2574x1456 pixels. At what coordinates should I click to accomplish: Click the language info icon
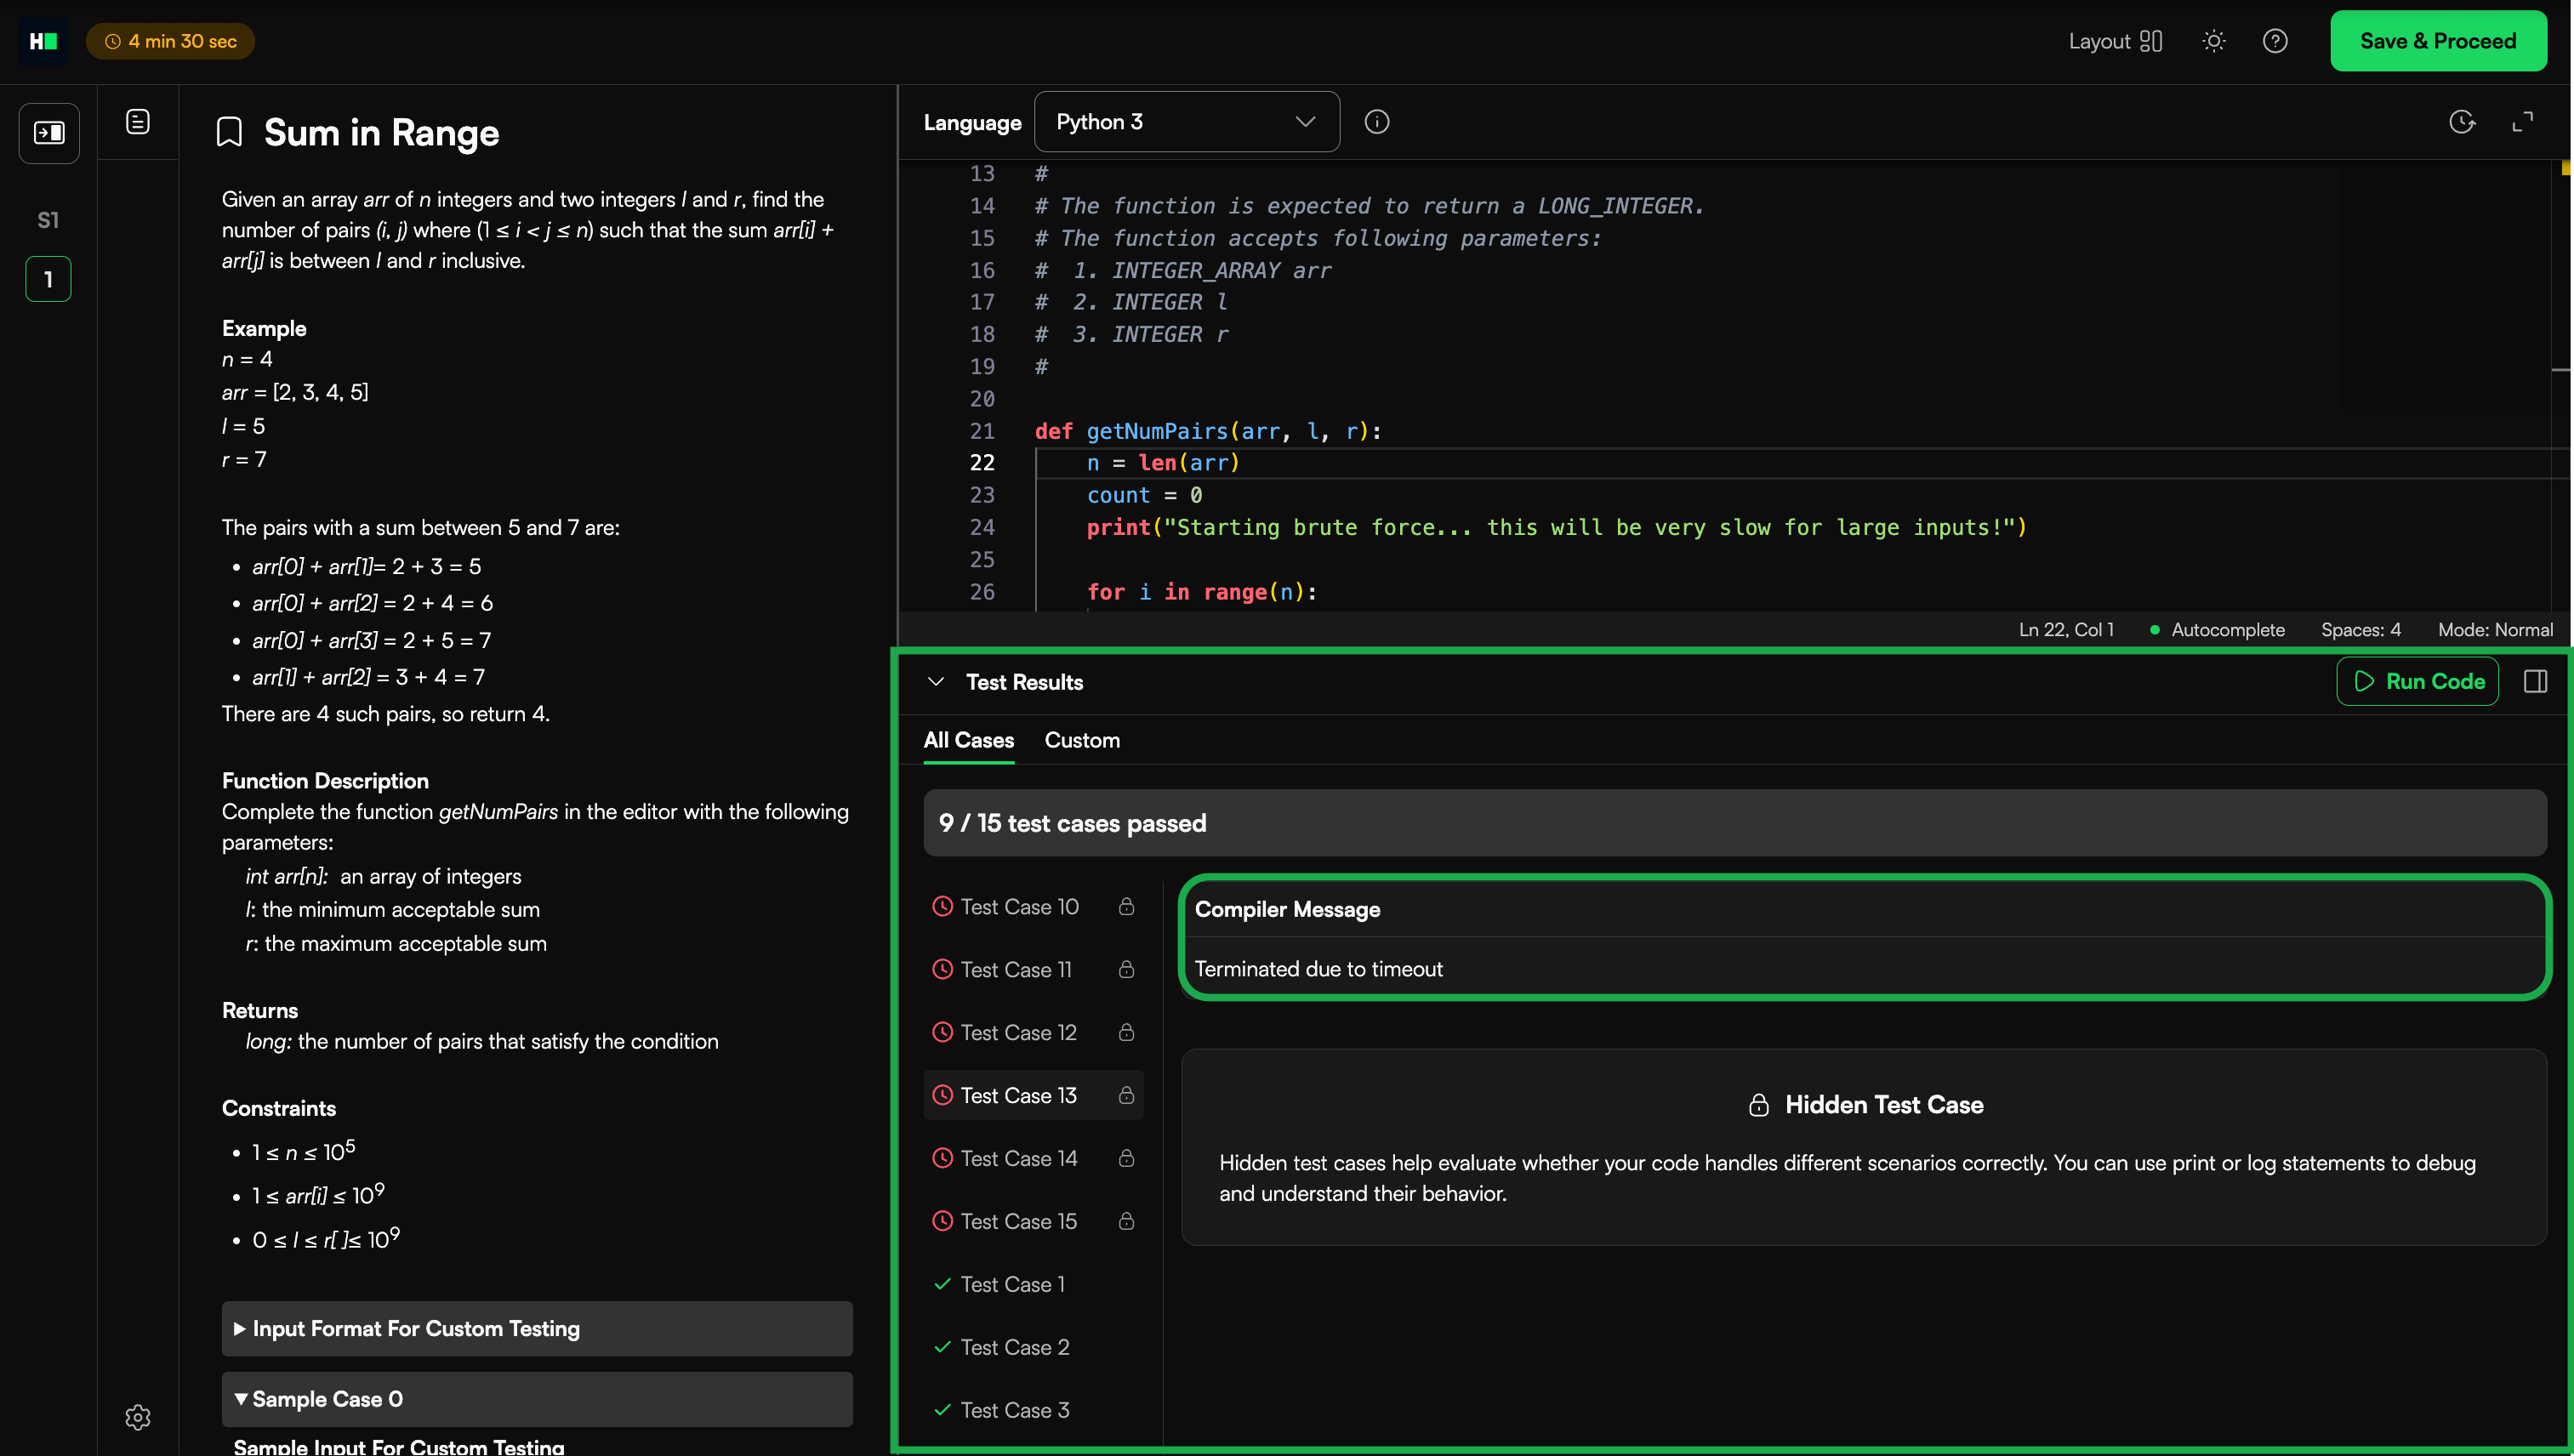[x=1377, y=122]
